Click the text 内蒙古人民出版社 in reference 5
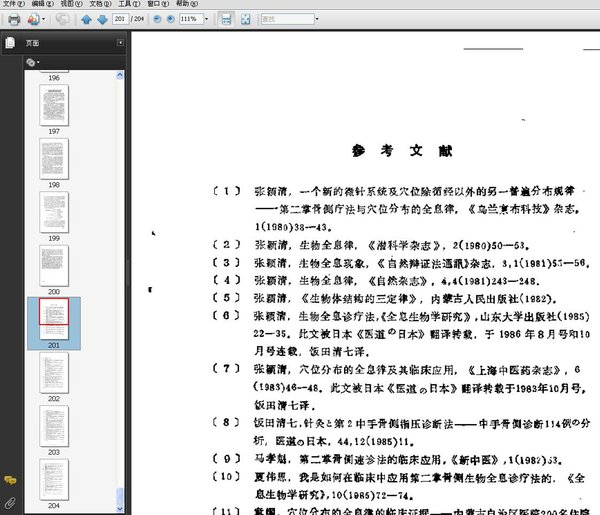This screenshot has width=600, height=515. (x=475, y=299)
